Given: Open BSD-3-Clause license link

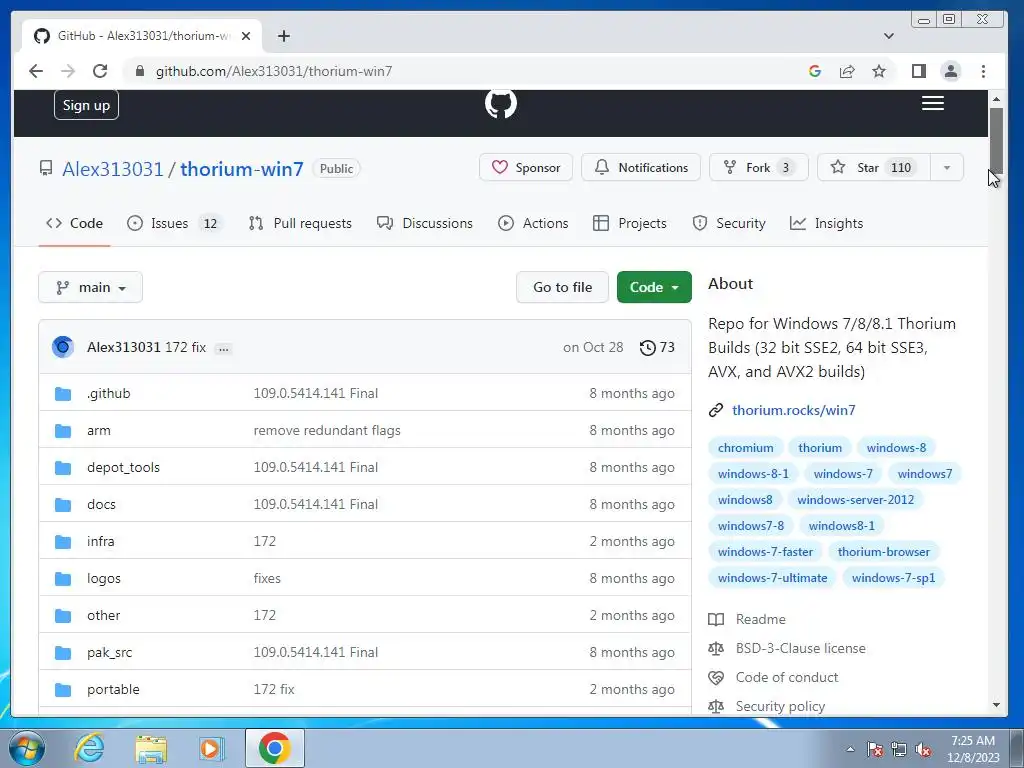Looking at the screenshot, I should 801,648.
